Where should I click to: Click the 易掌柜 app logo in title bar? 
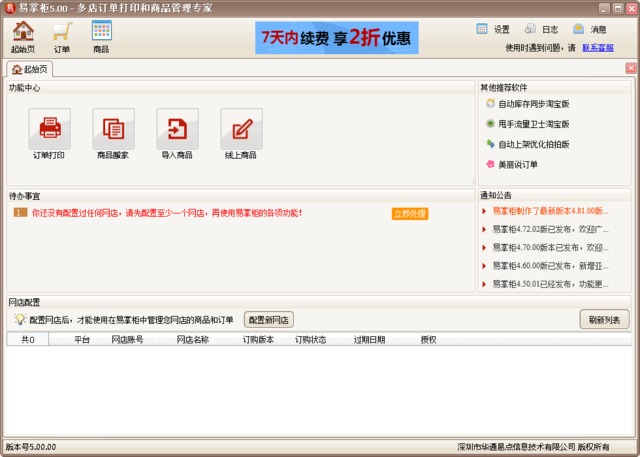tap(10, 8)
